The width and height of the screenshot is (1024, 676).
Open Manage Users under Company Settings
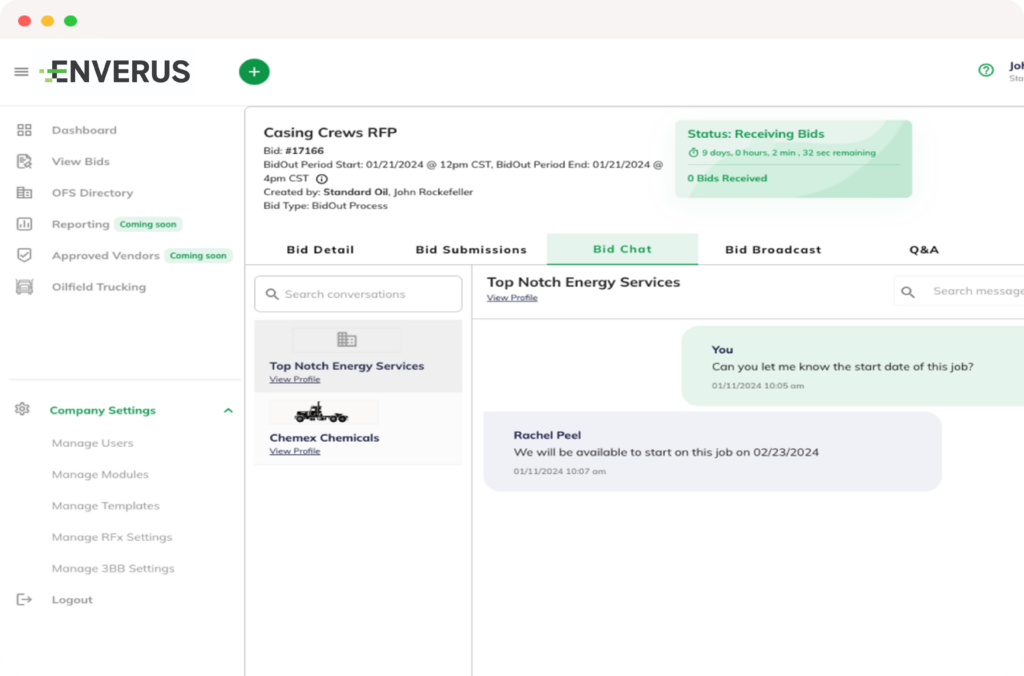(x=92, y=443)
